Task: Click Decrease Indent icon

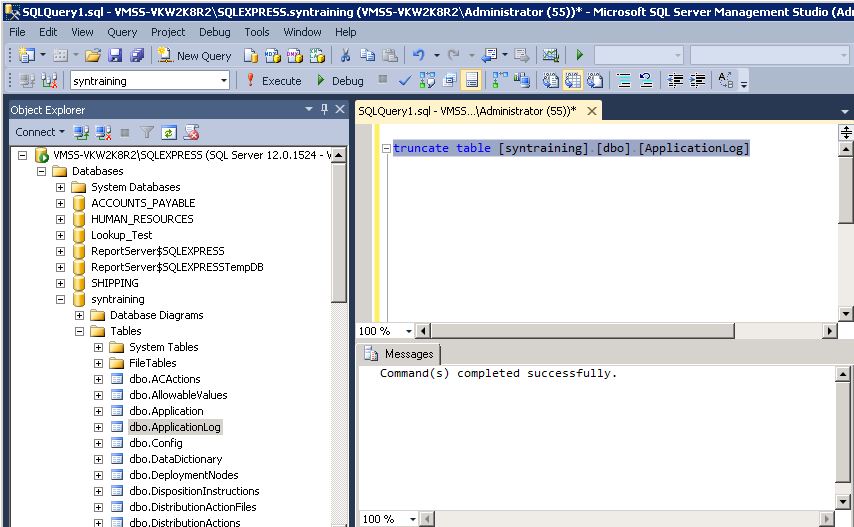Action: [x=675, y=81]
